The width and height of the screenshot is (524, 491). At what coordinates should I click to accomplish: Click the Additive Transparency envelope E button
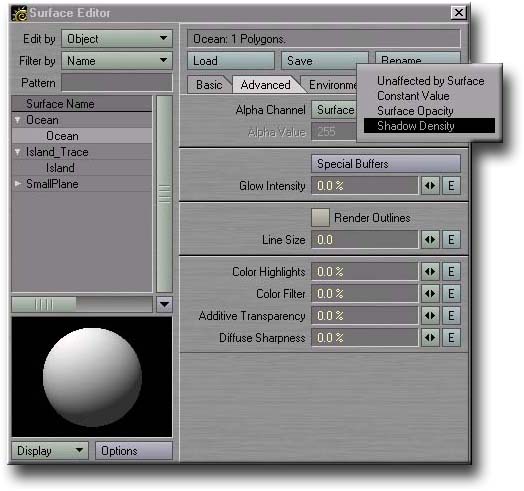point(451,316)
